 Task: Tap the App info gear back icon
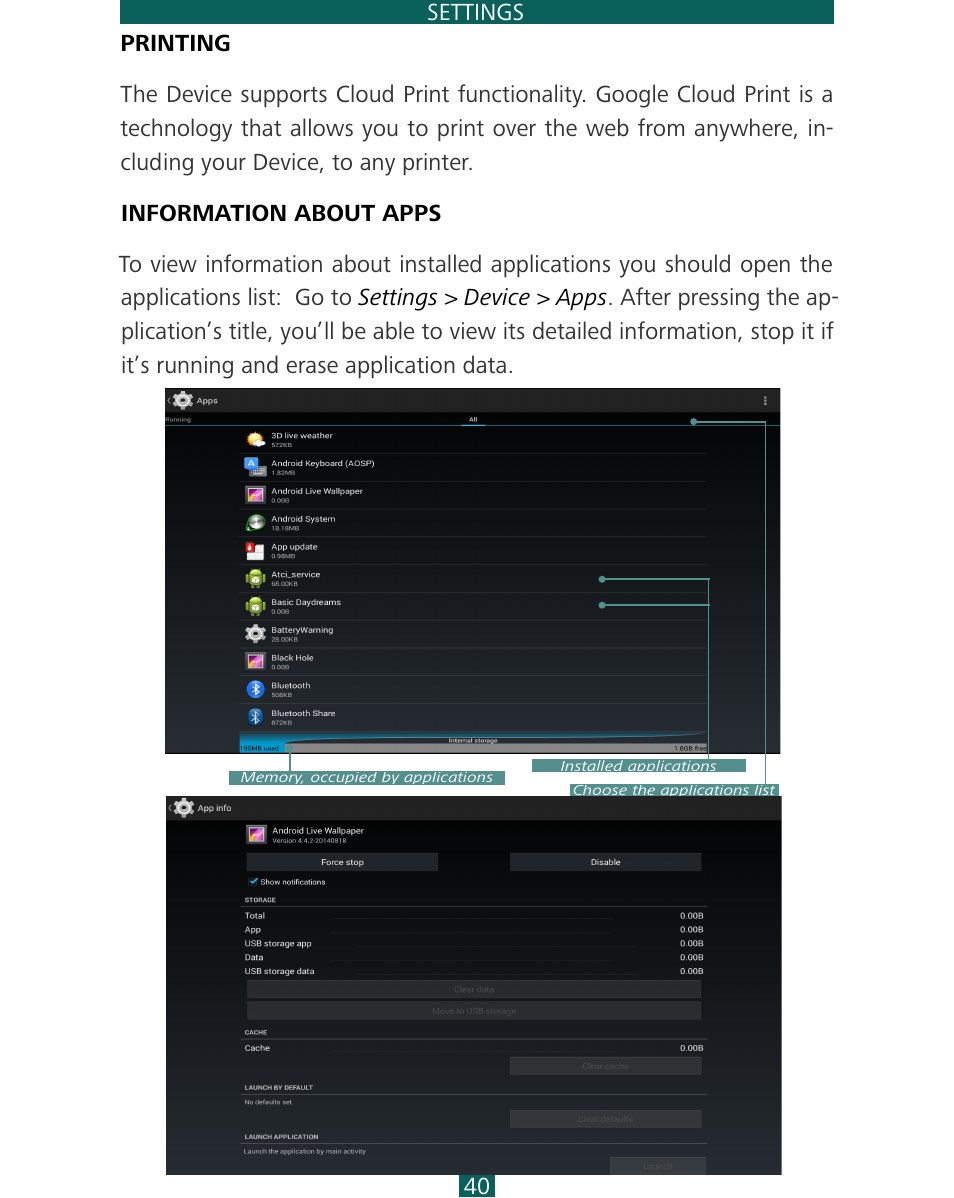(x=183, y=808)
